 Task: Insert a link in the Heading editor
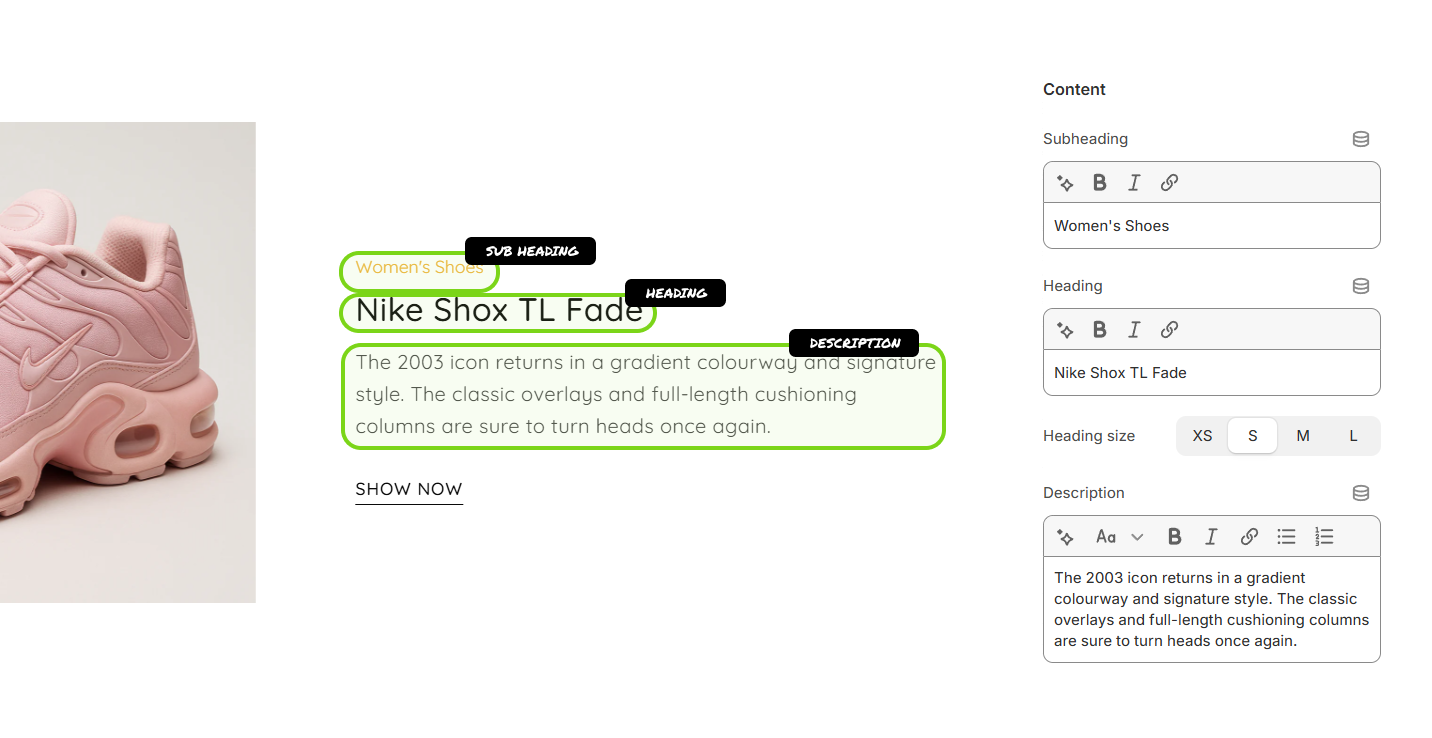(x=1169, y=330)
